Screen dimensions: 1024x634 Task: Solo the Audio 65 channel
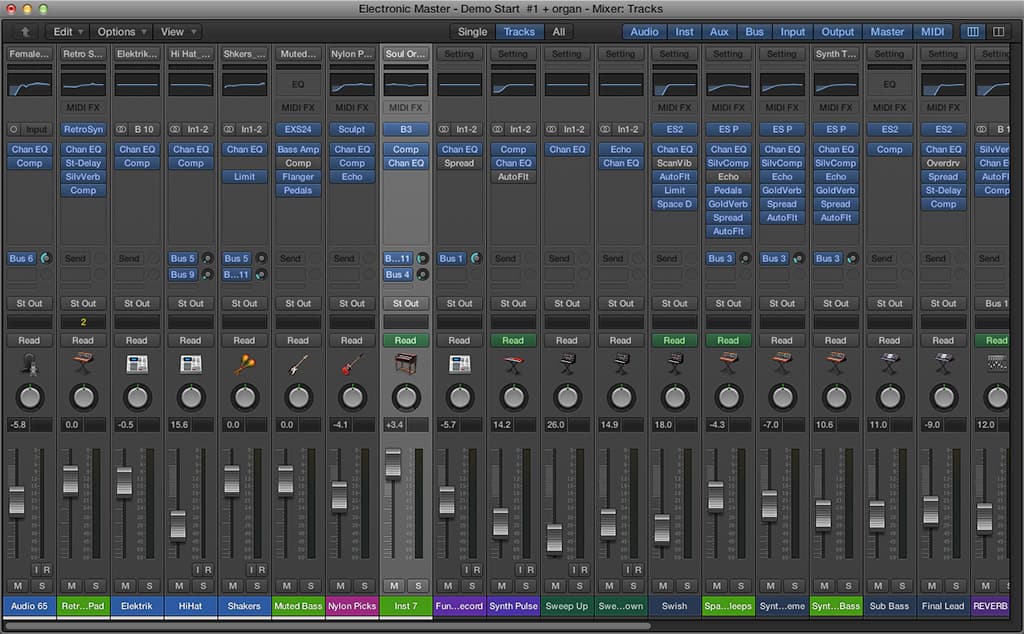click(42, 586)
